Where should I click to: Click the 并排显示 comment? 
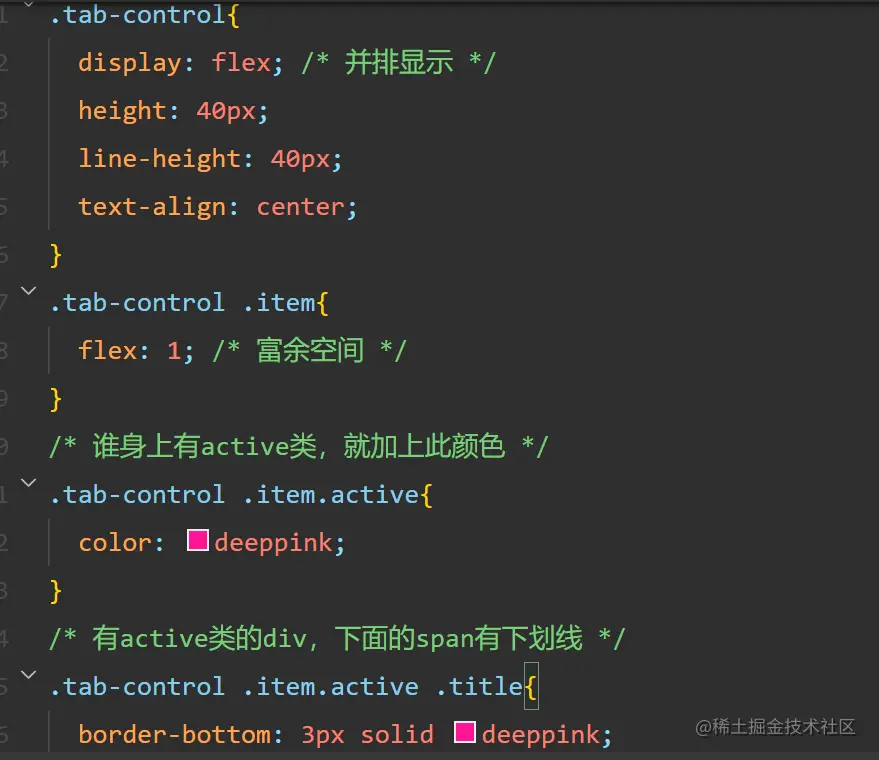tap(399, 62)
